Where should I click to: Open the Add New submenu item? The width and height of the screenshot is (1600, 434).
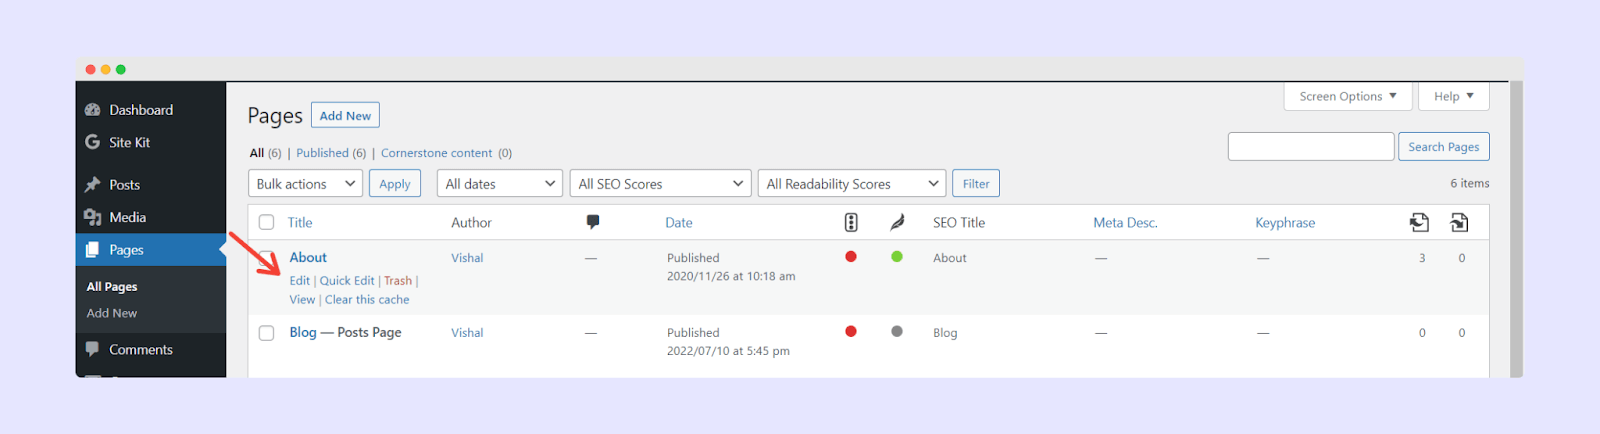click(x=112, y=313)
